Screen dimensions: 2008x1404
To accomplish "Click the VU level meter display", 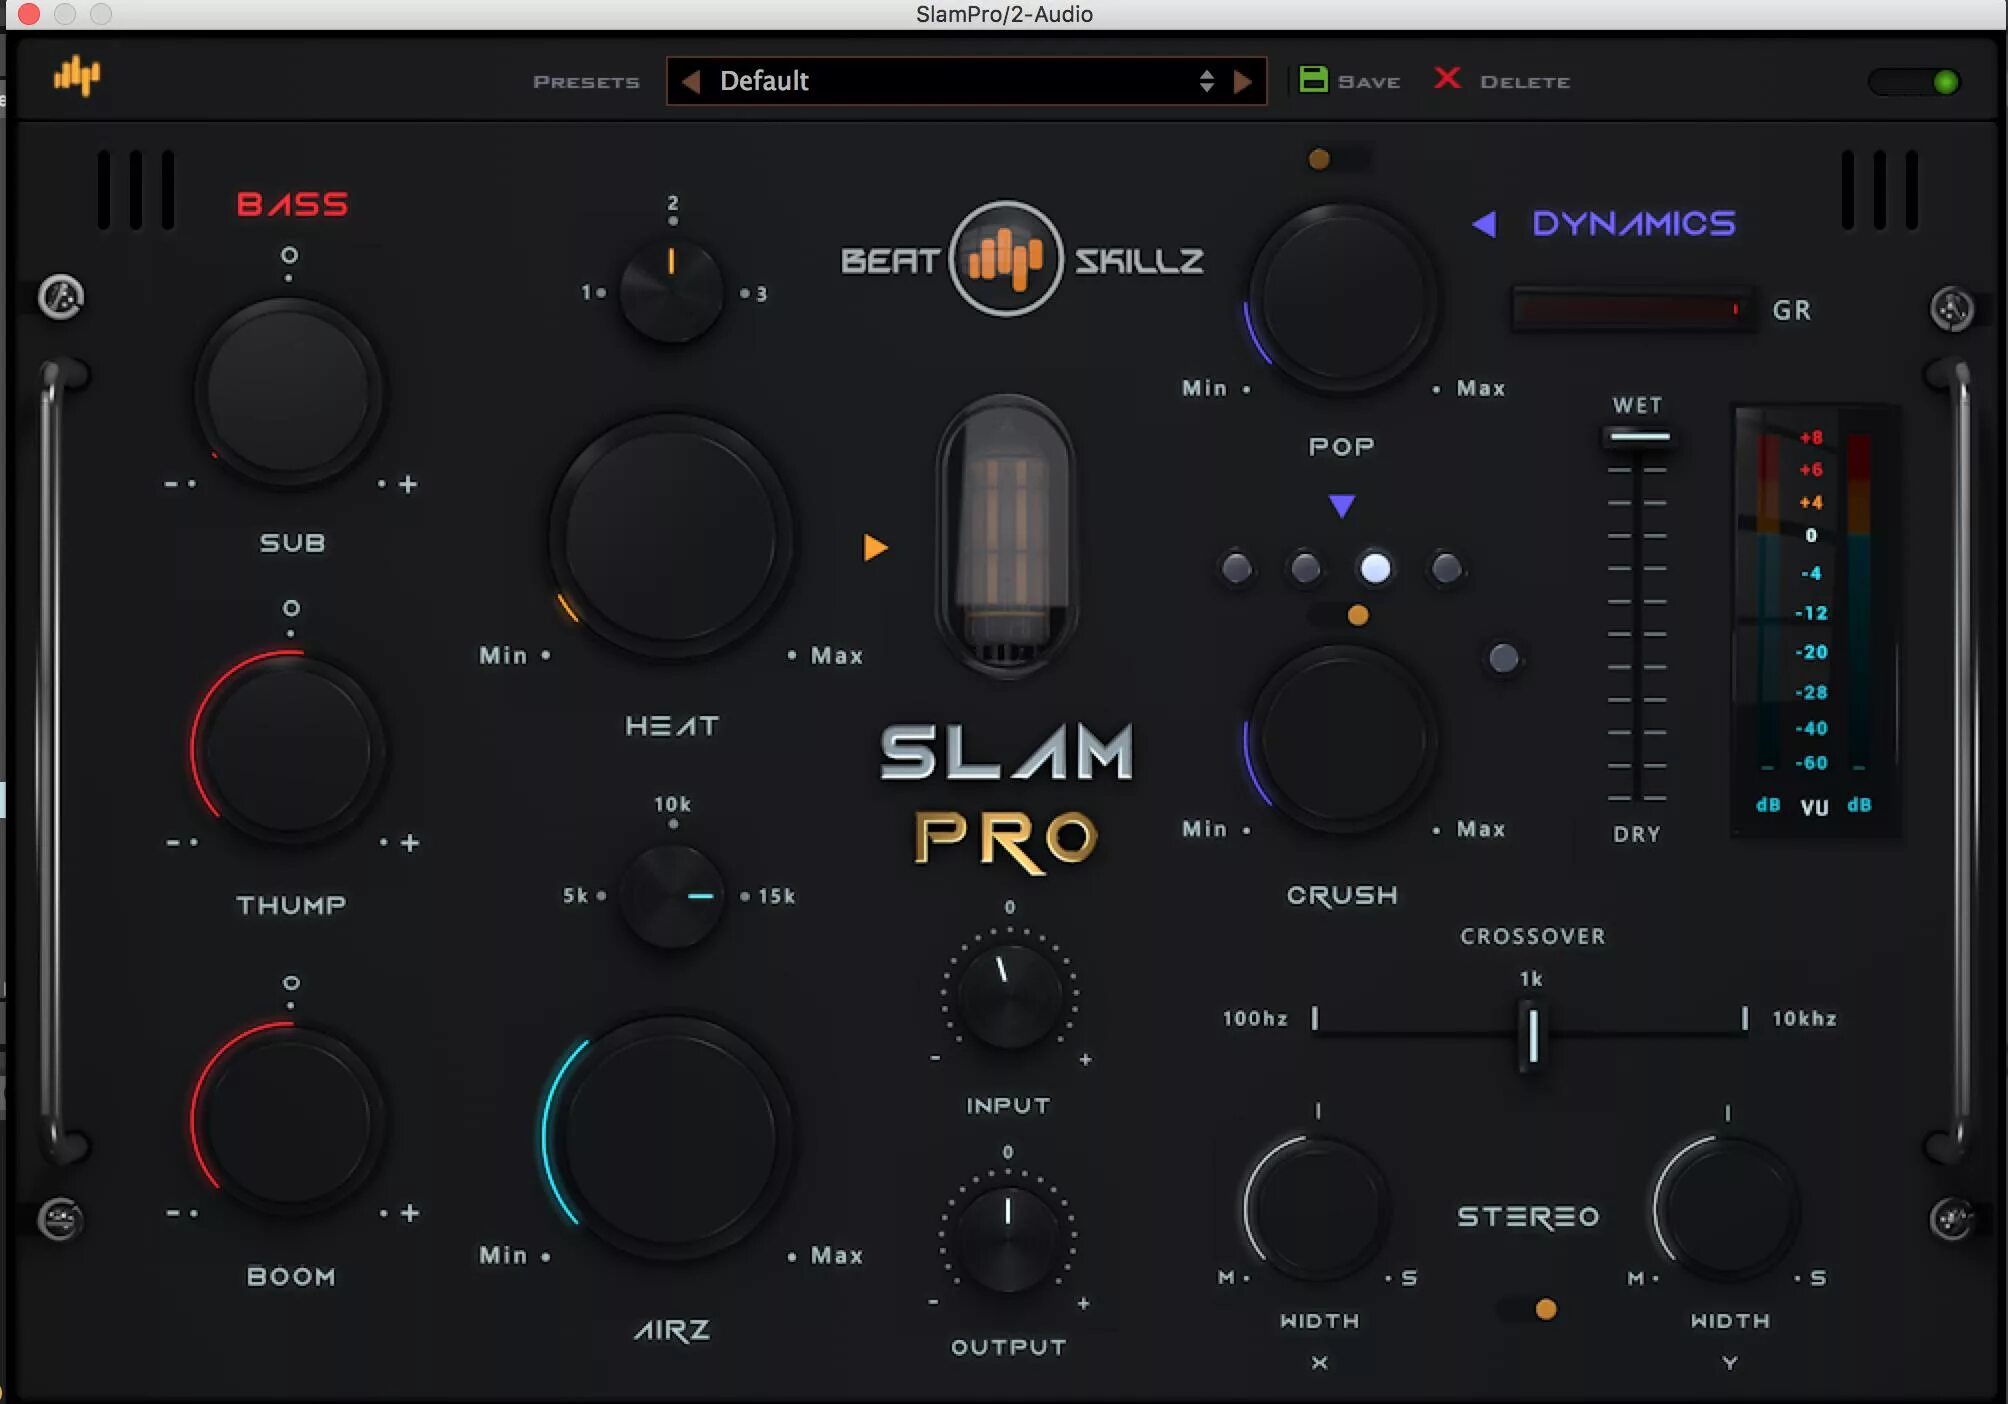I will (1814, 618).
